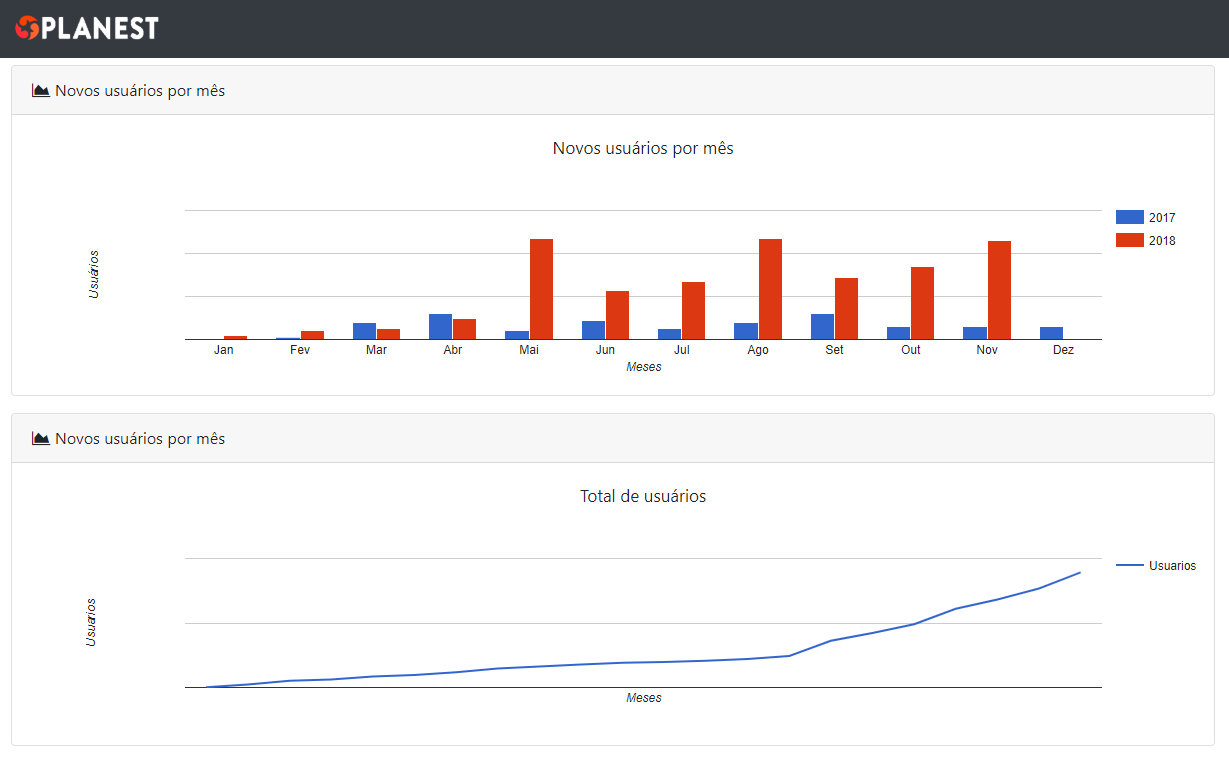Click the chart icon in the first panel header
1229x760 pixels.
point(40,90)
